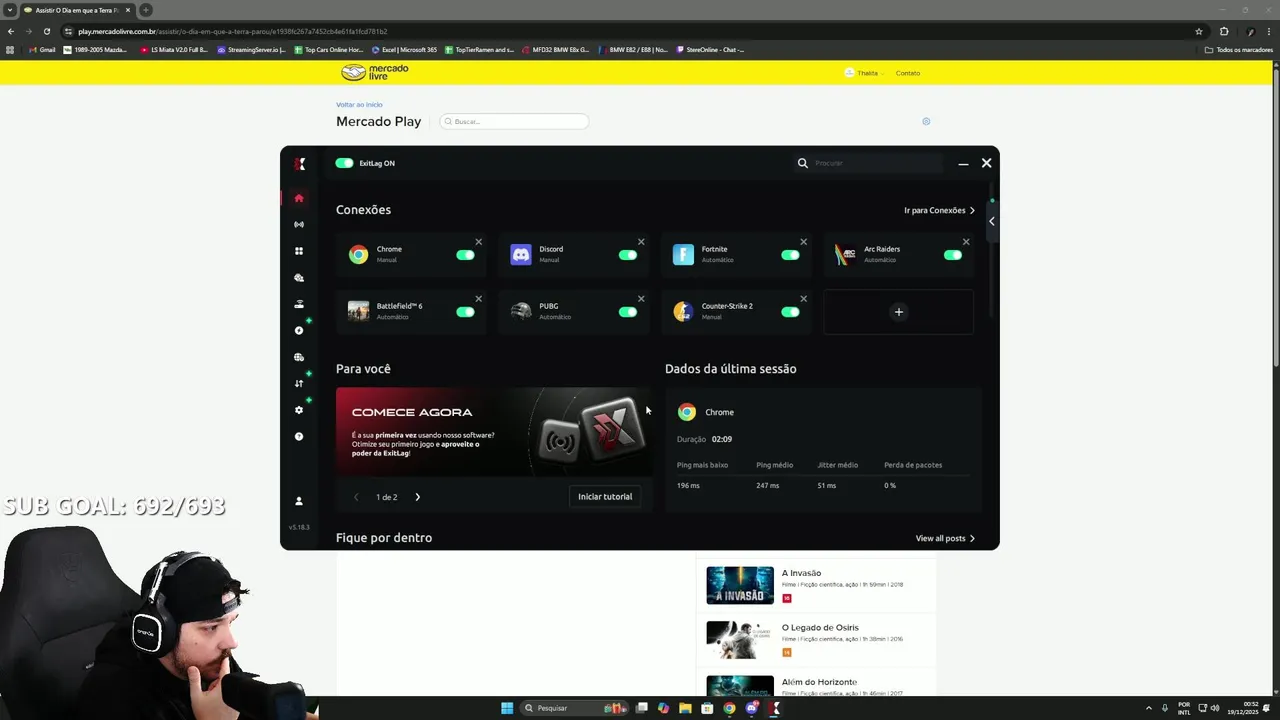Reload the page in the Chrome toolbar
1280x720 pixels.
click(47, 31)
